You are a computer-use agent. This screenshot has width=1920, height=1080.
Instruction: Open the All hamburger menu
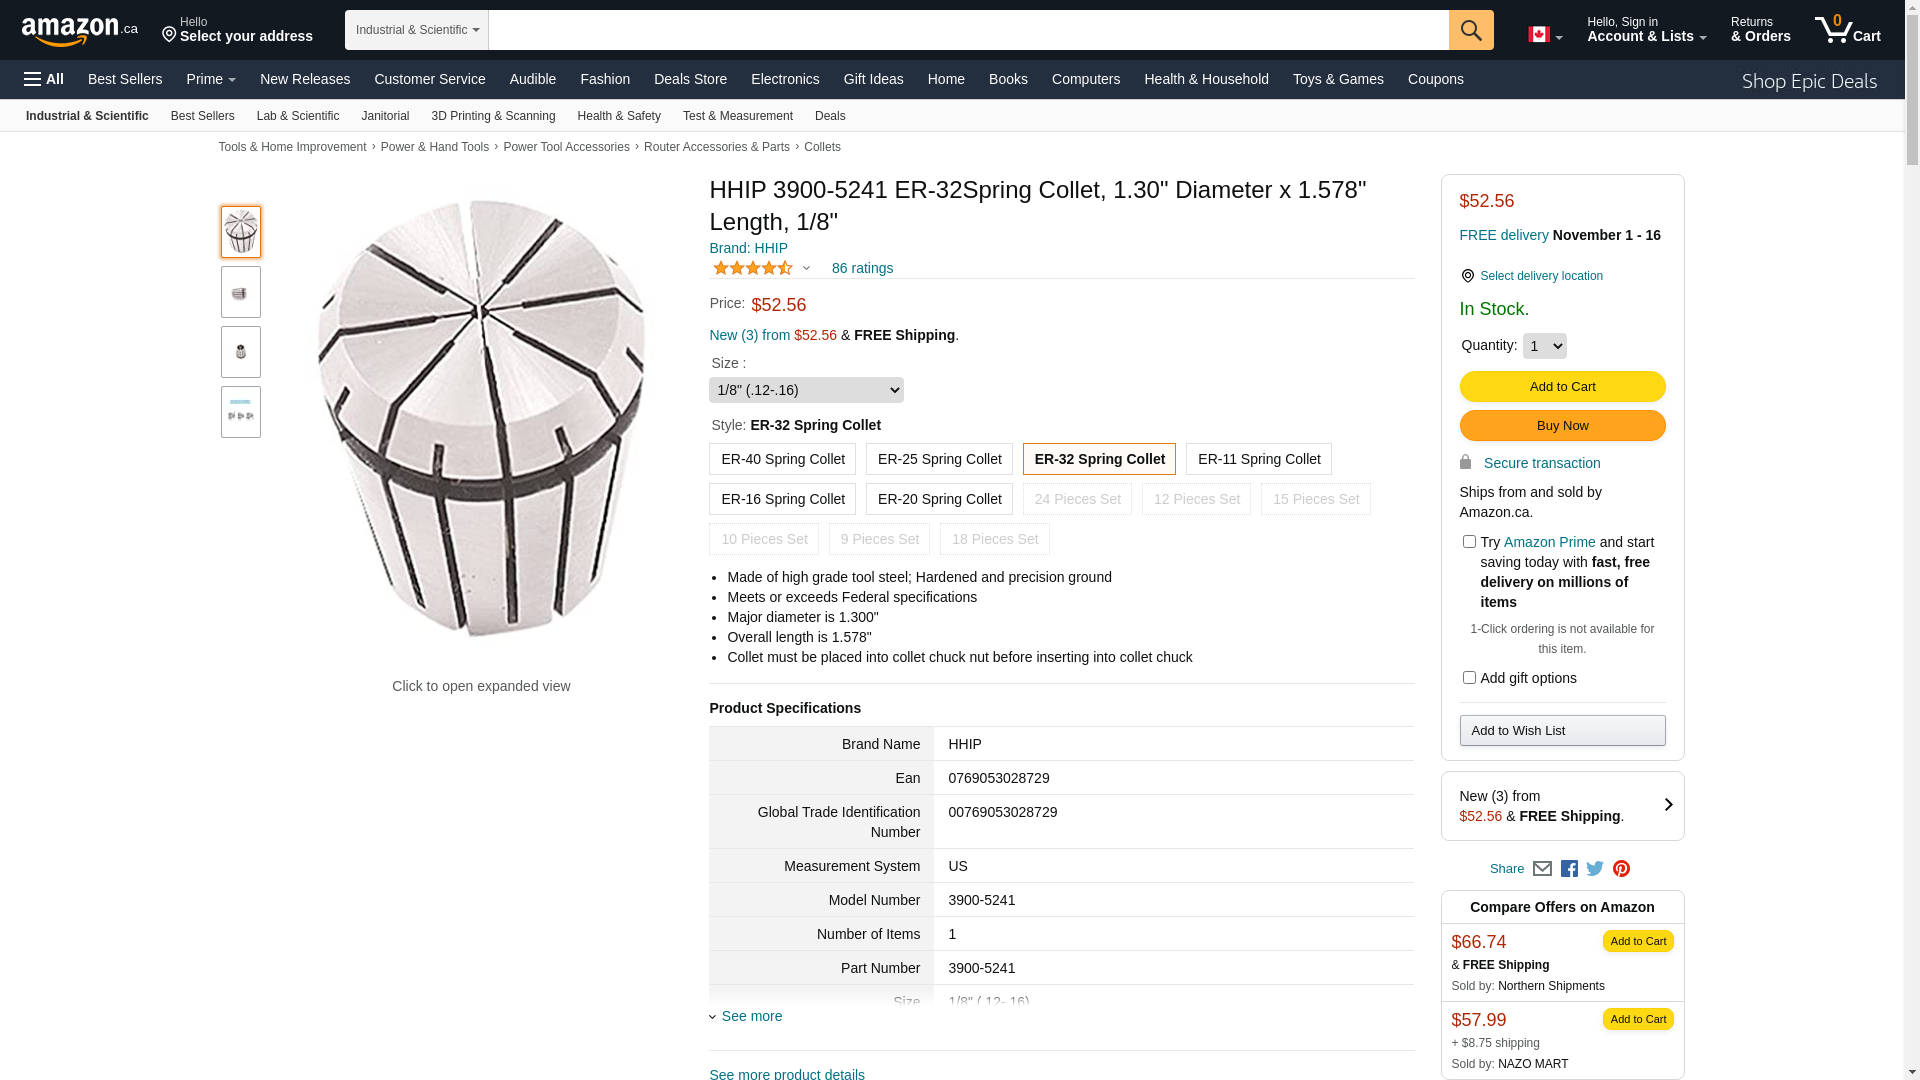point(44,79)
